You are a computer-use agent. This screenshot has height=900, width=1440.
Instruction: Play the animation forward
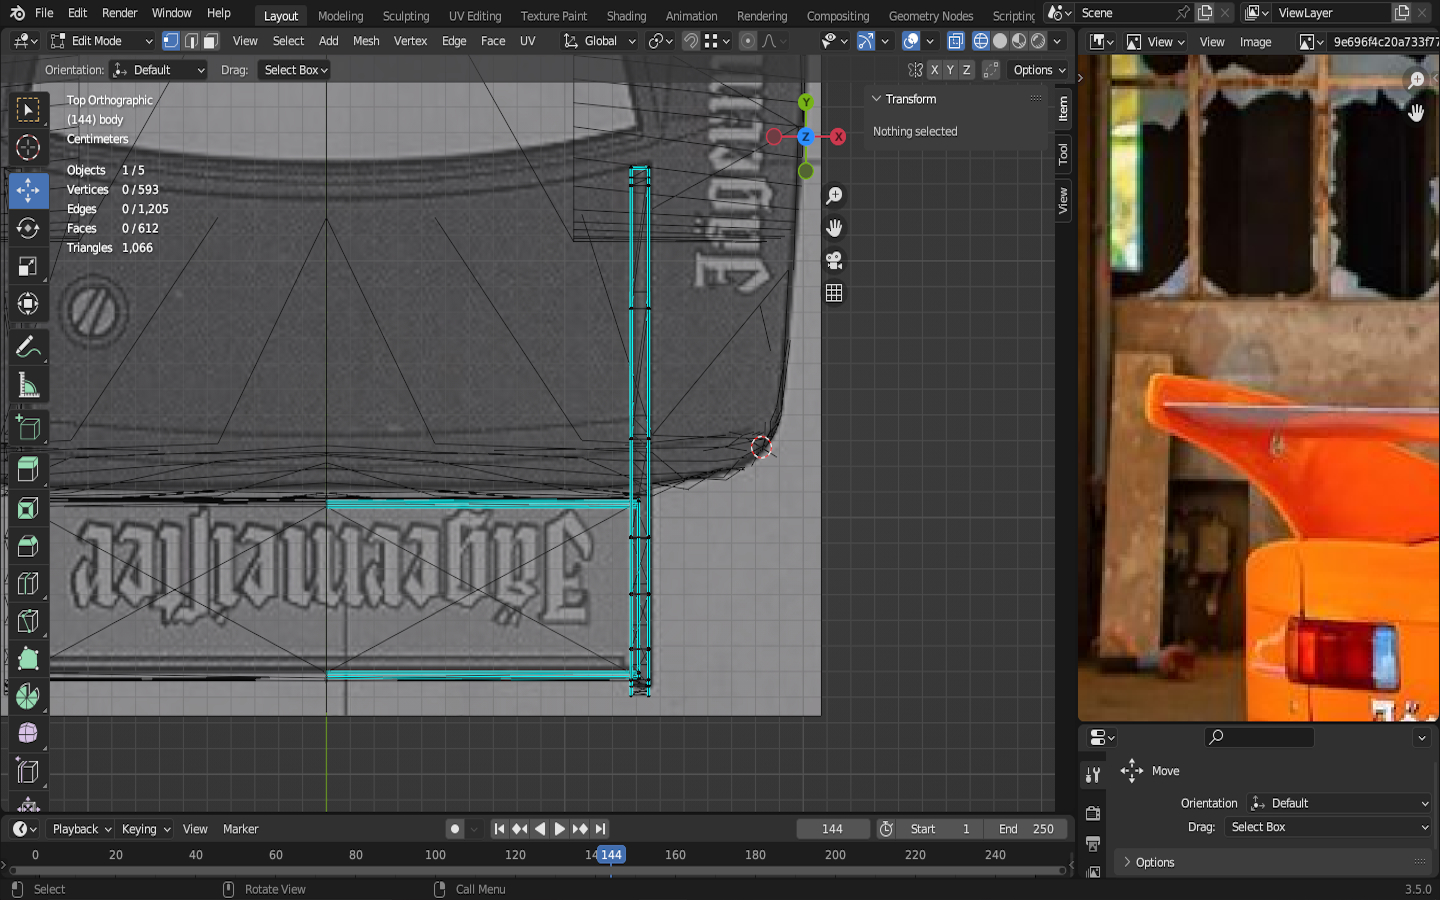(560, 829)
